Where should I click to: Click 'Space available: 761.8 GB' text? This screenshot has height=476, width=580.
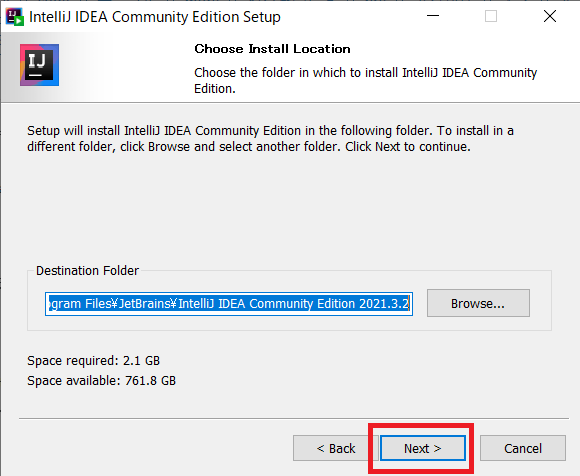[101, 381]
